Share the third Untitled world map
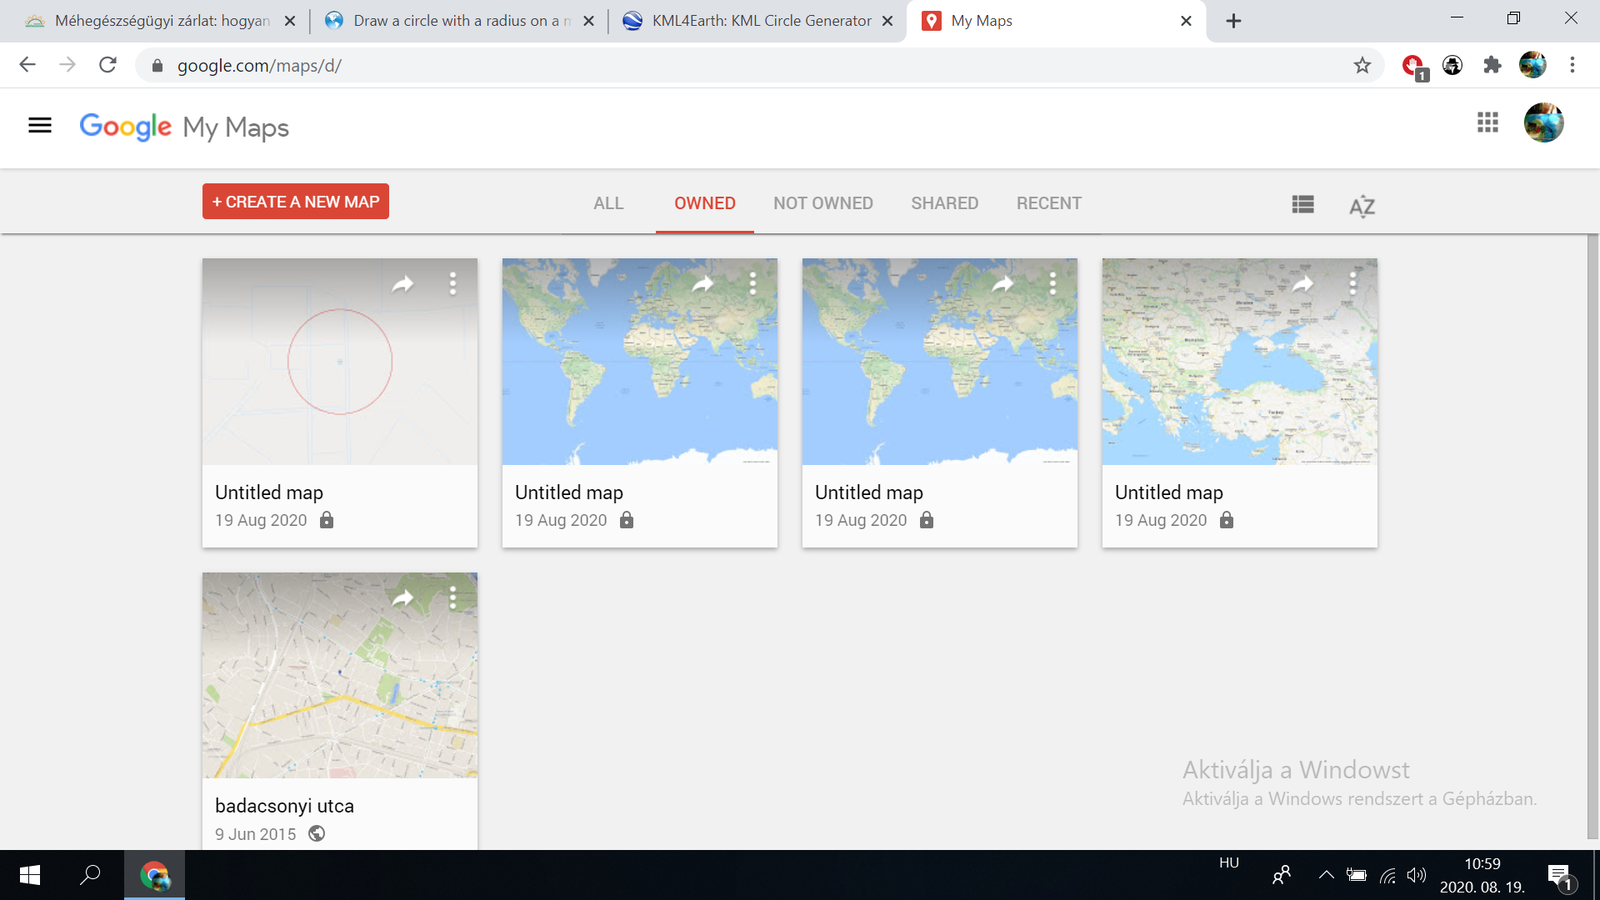The width and height of the screenshot is (1600, 900). click(x=1003, y=284)
